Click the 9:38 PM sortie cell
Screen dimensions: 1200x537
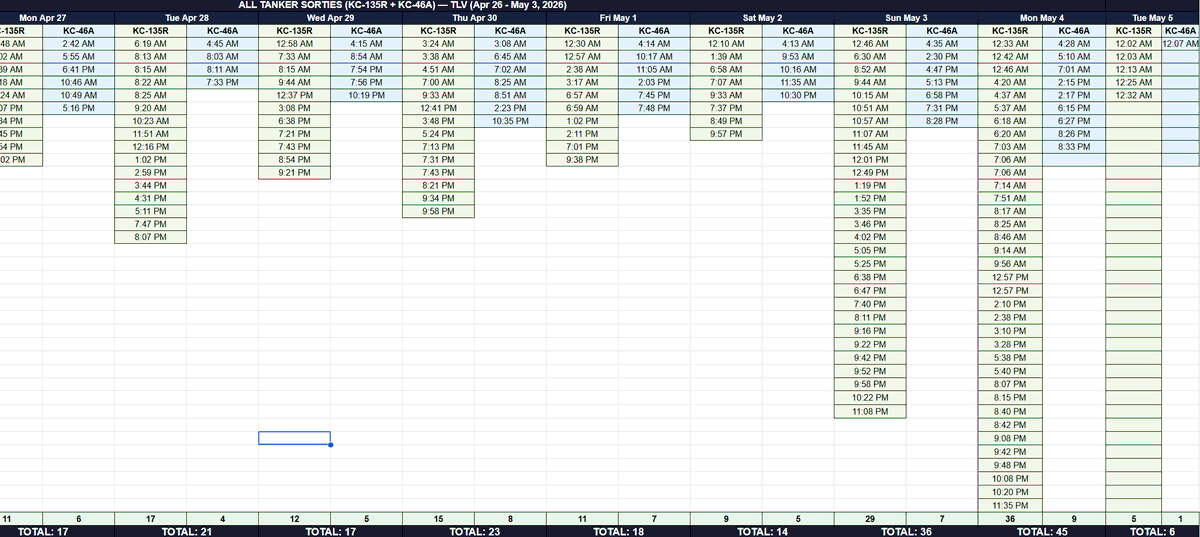click(582, 160)
